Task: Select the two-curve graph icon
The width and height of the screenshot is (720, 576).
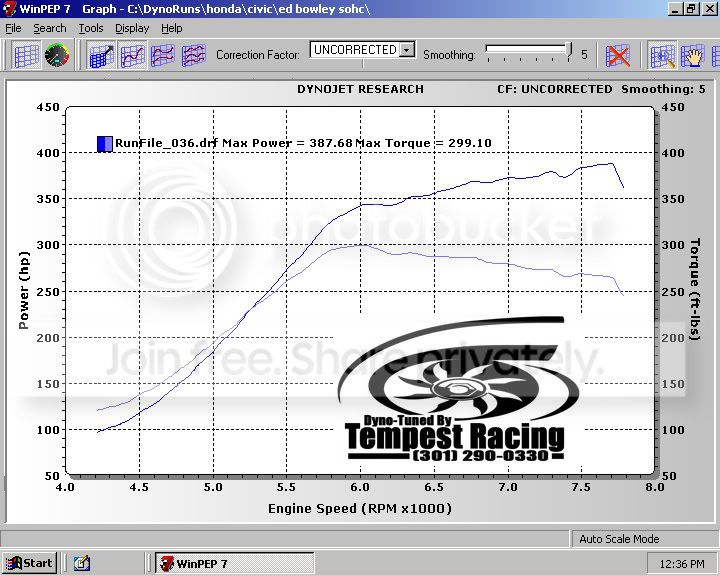Action: coord(163,56)
